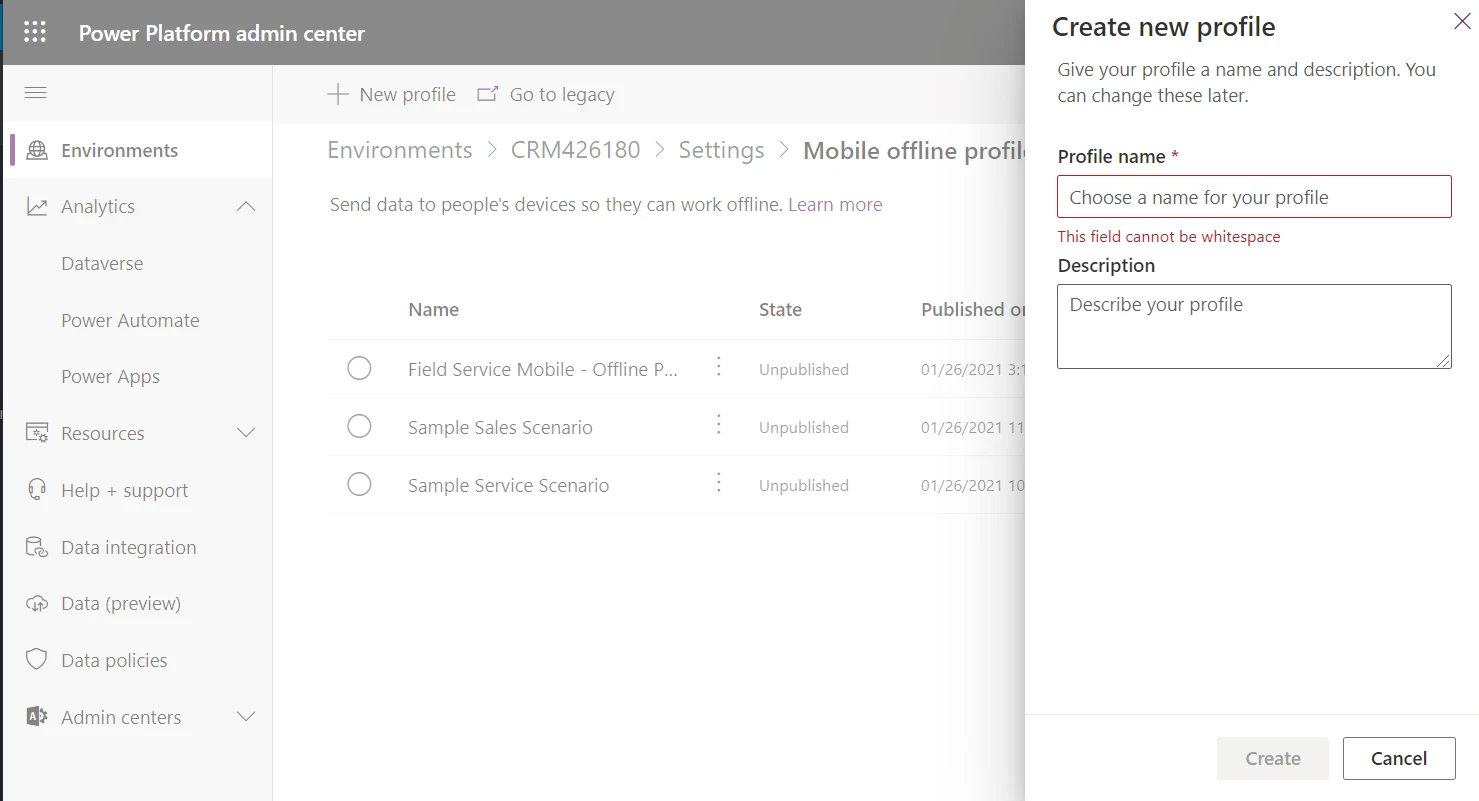Click the Help + support headset icon
The height and width of the screenshot is (801, 1479).
(37, 490)
